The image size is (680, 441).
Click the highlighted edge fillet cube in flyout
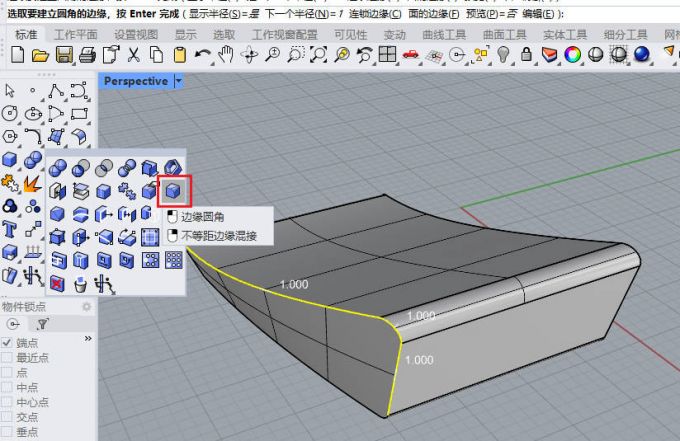click(x=173, y=191)
